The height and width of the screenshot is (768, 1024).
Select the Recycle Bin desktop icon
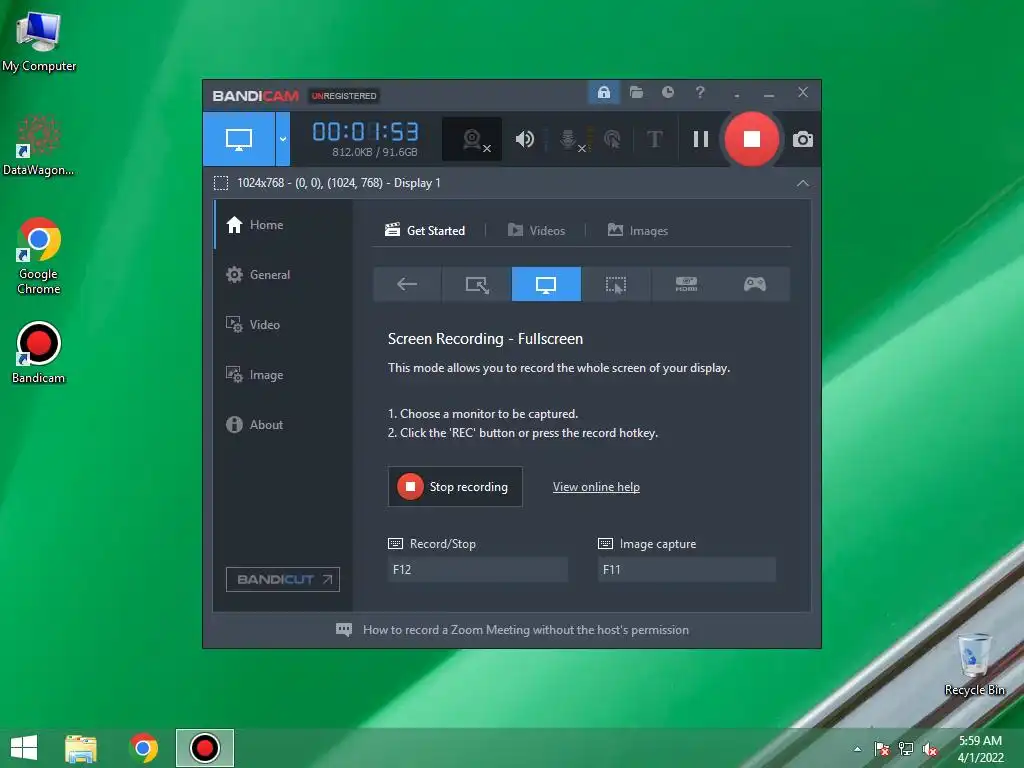974,665
